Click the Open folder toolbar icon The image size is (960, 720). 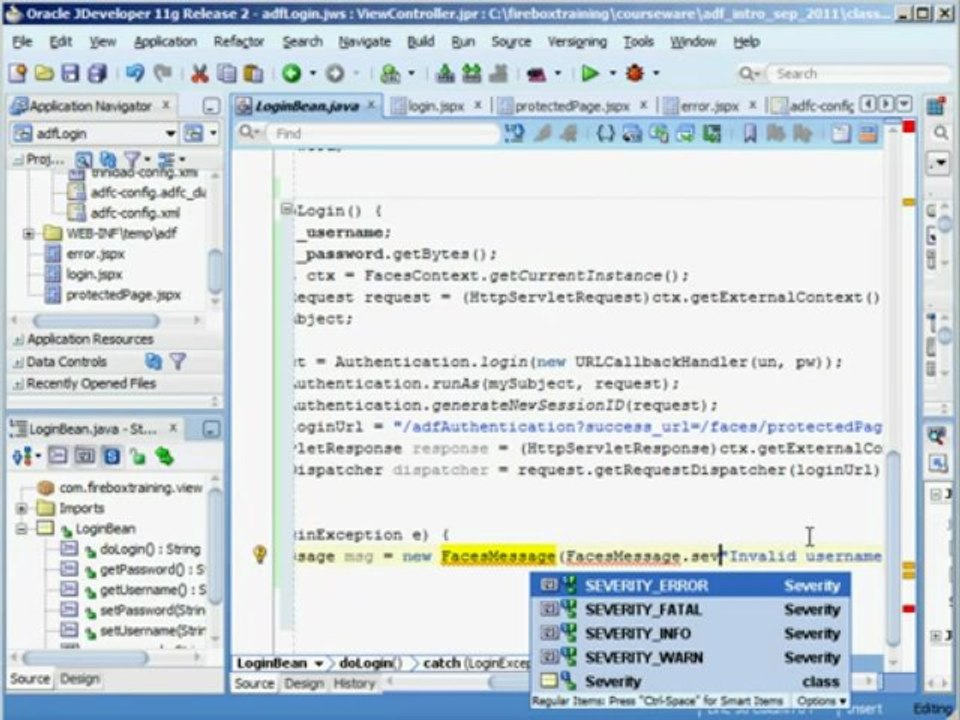pos(44,73)
